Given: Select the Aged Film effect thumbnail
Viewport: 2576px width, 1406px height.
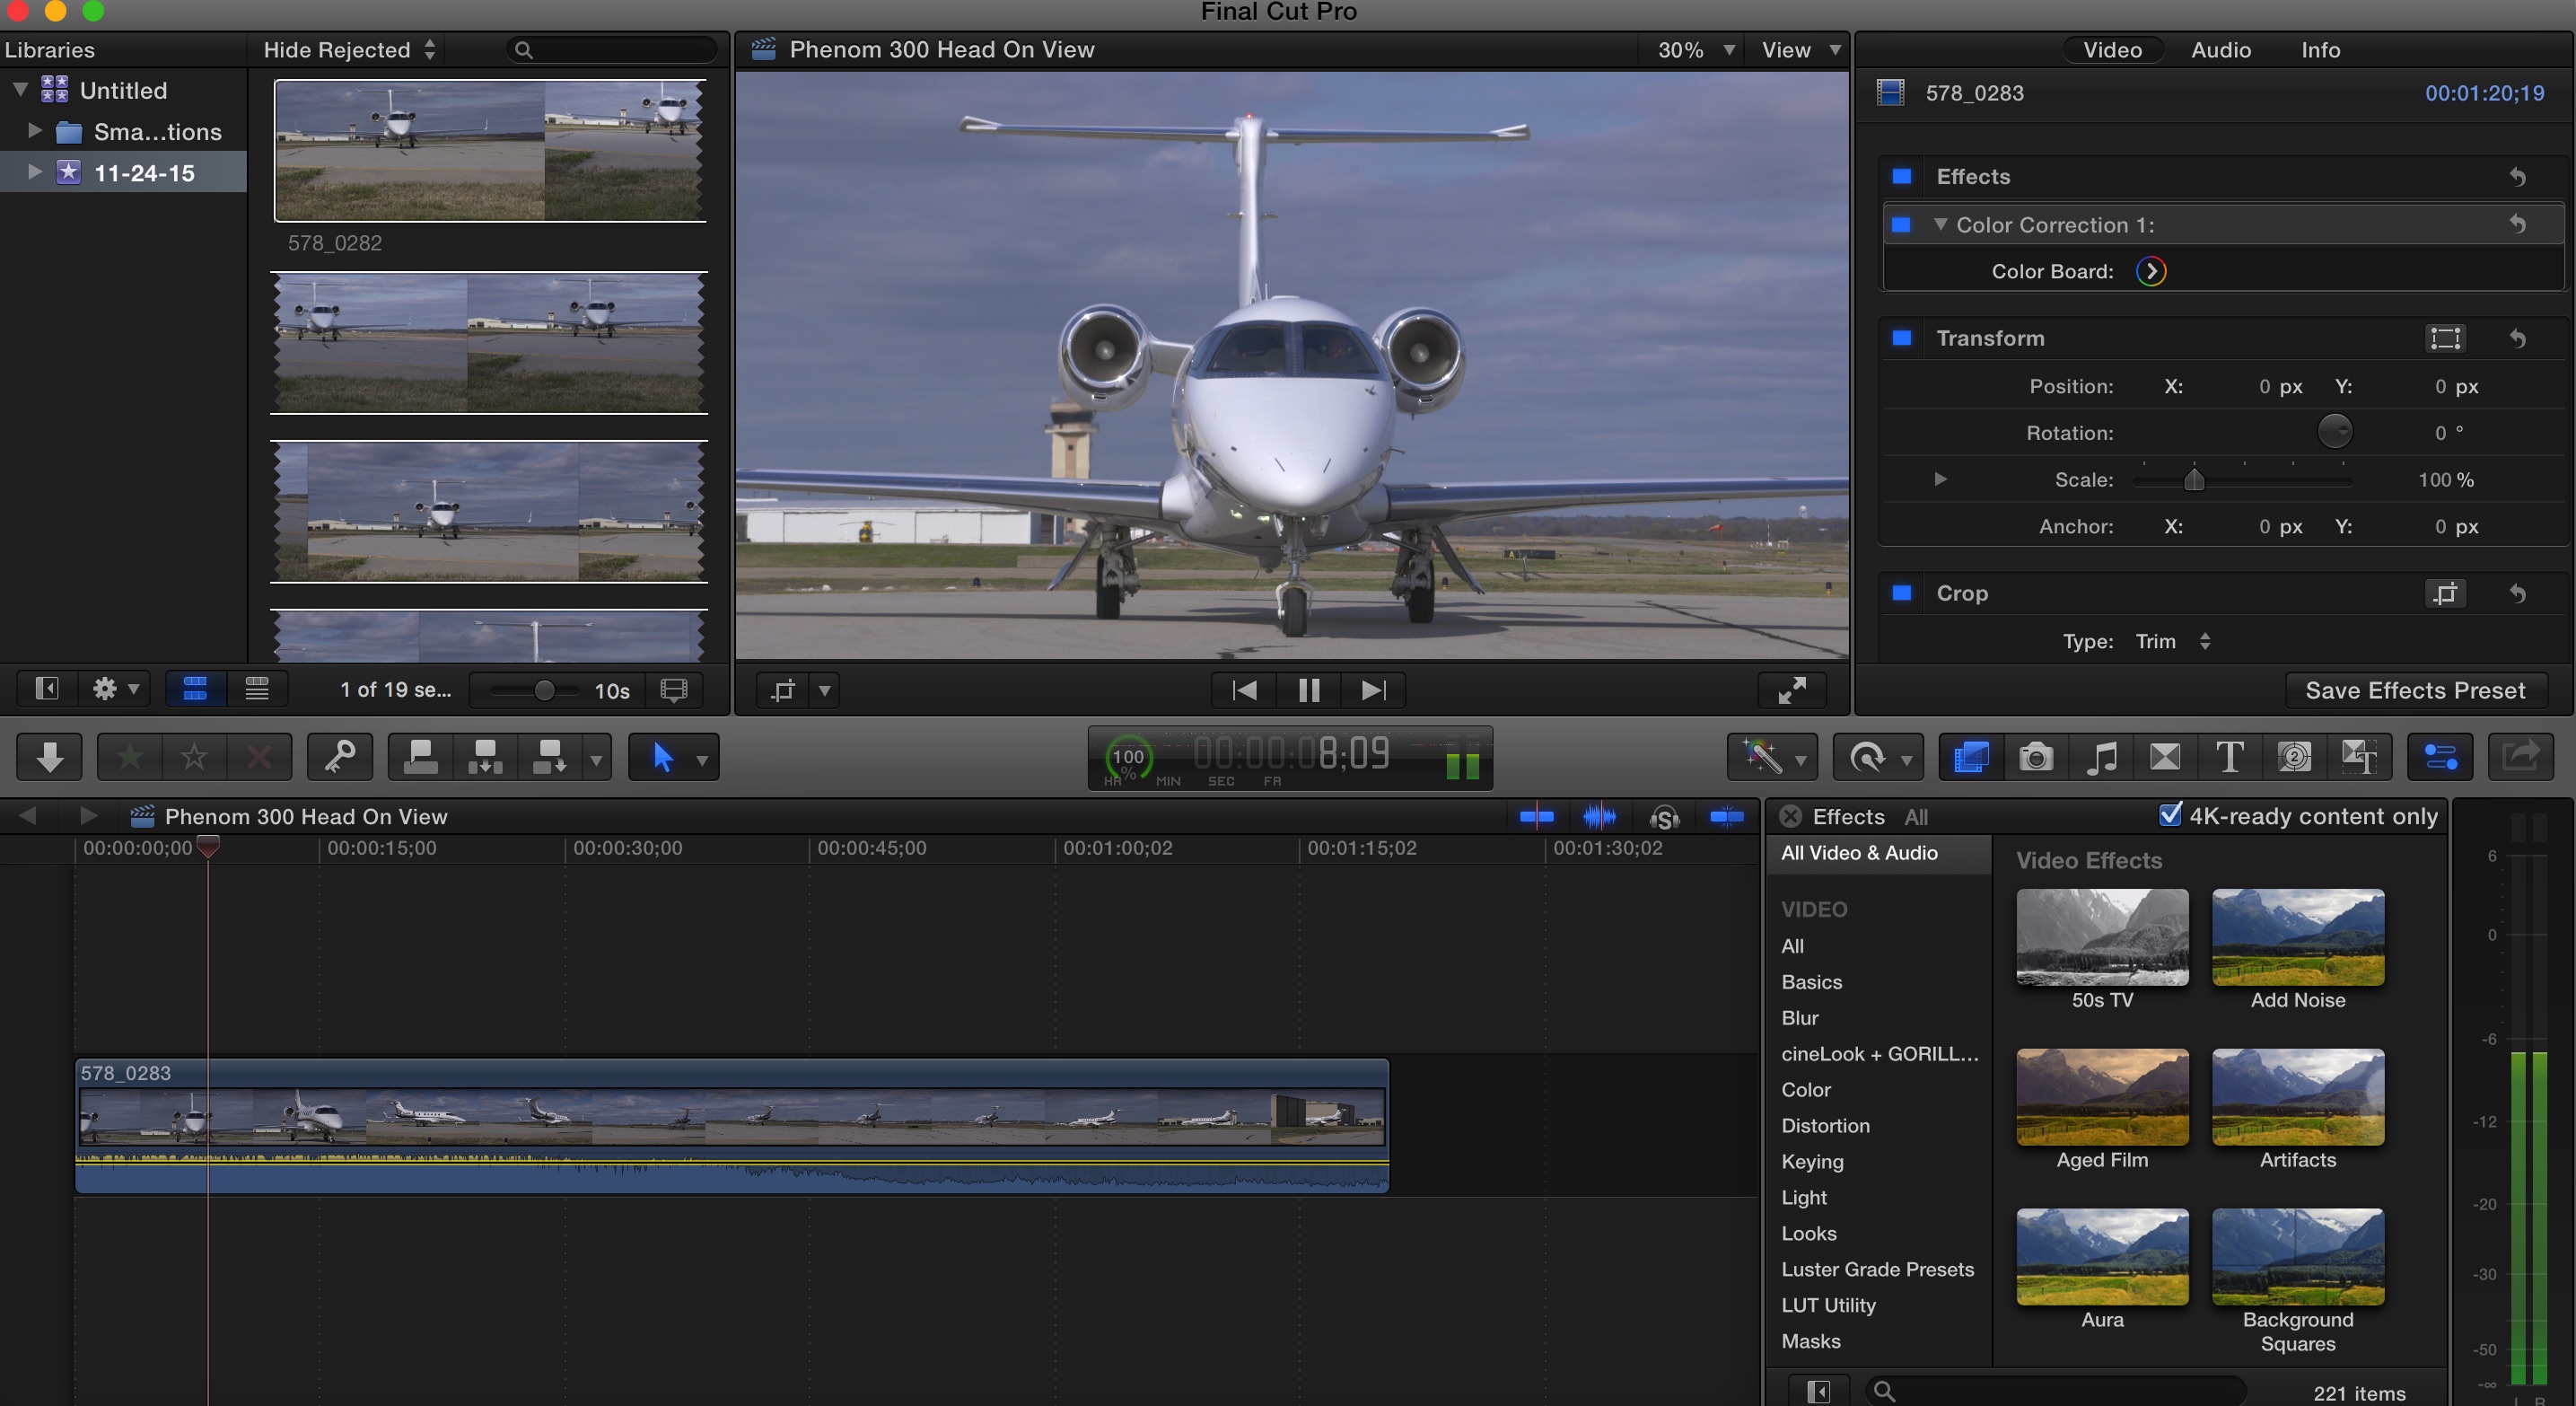Looking at the screenshot, I should tap(2101, 1097).
